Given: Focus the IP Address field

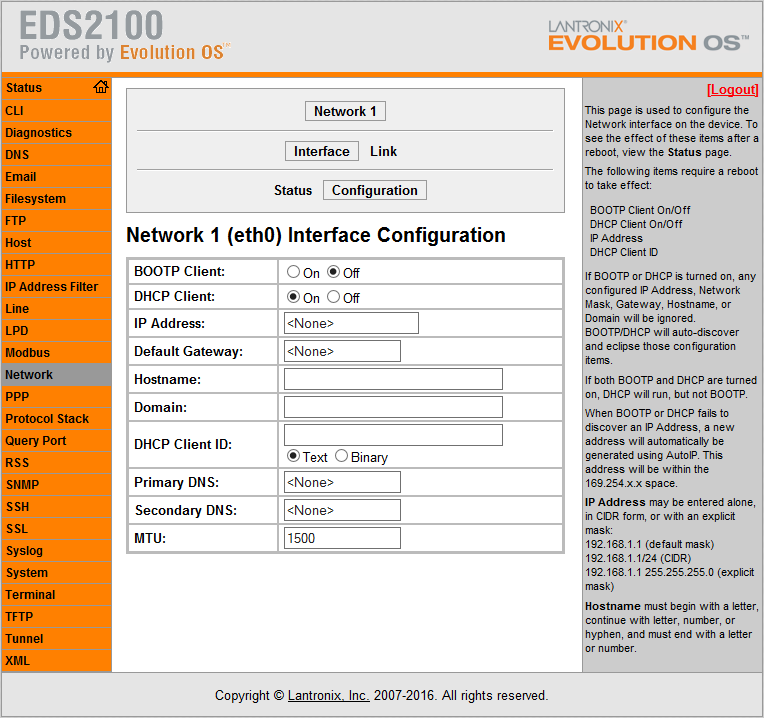Looking at the screenshot, I should coord(351,323).
